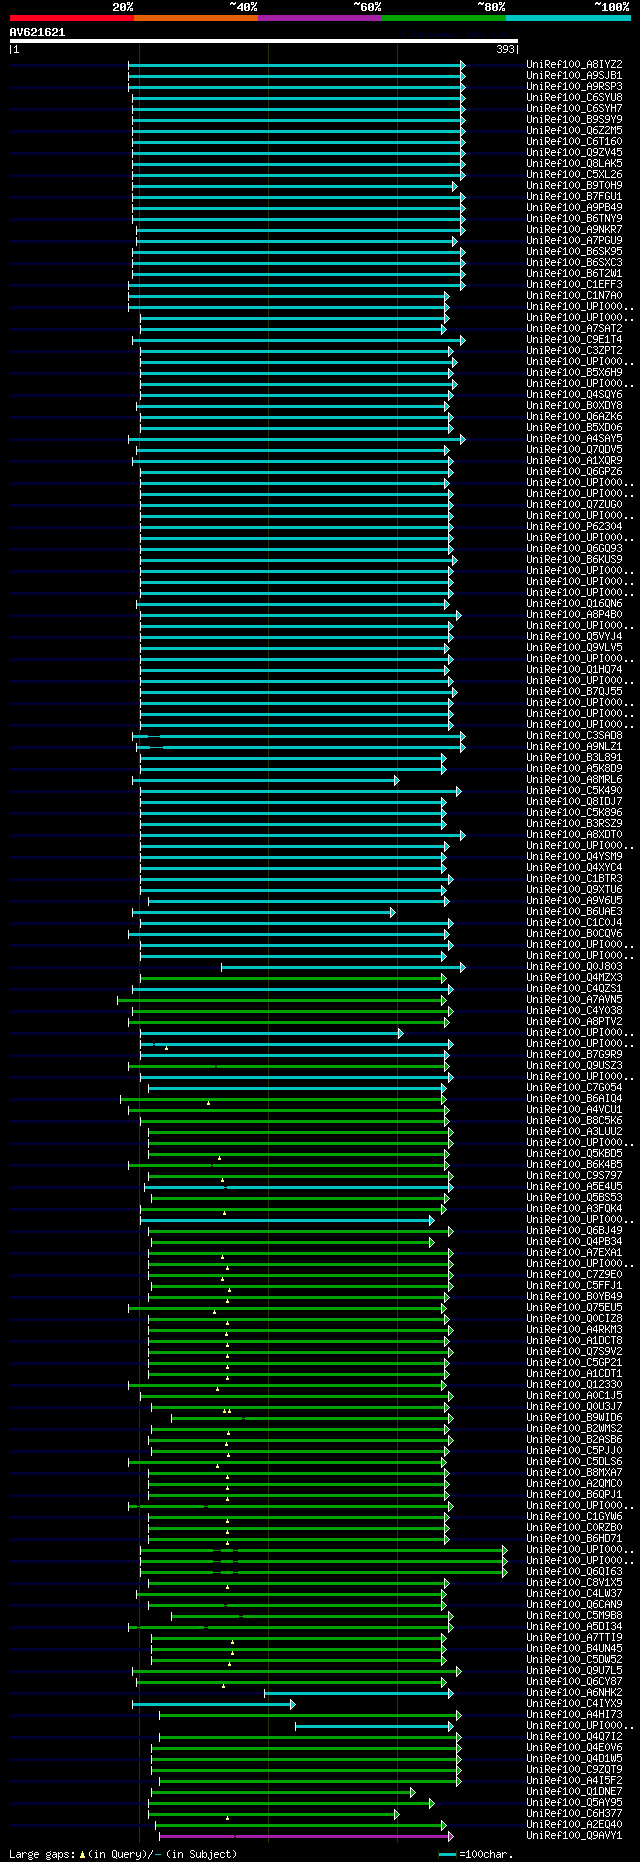Image resolution: width=640 pixels, height=1862 pixels.
Task: Open hit UniRef100_A8IYZ2
Action: pyautogui.click(x=574, y=64)
